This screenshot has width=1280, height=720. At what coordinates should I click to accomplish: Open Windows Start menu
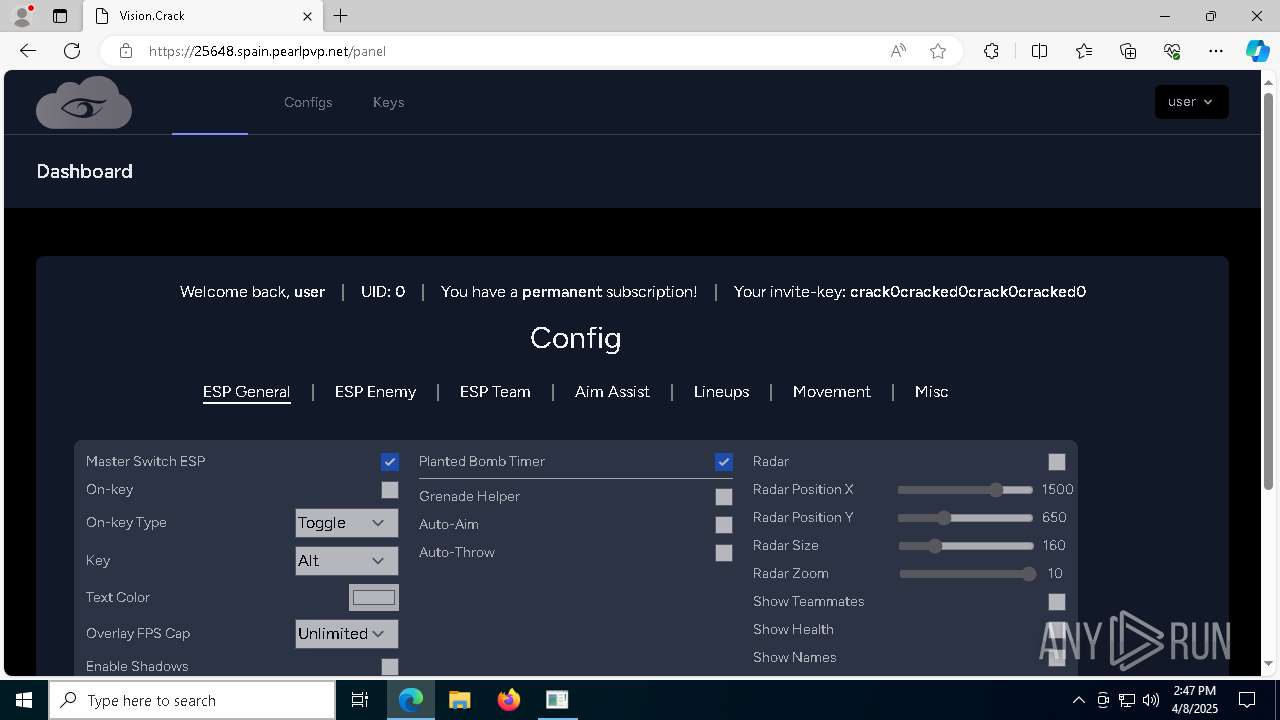[24, 700]
